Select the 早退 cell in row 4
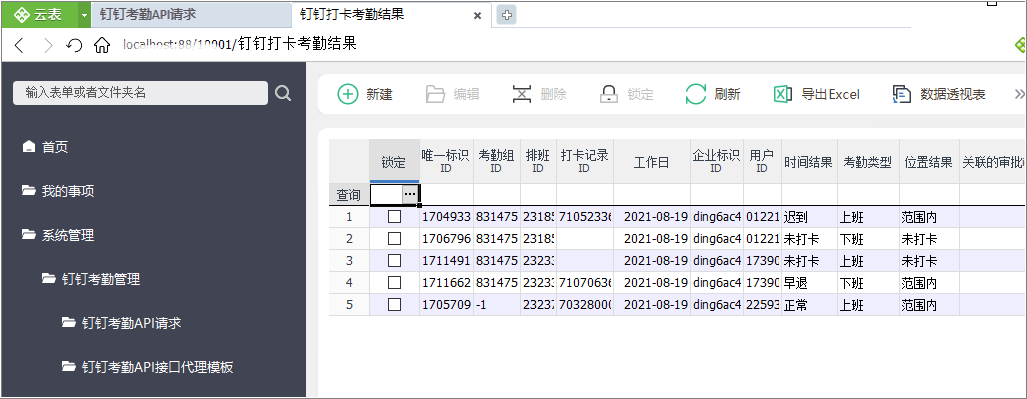Viewport: 1027px width, 399px height. click(809, 283)
